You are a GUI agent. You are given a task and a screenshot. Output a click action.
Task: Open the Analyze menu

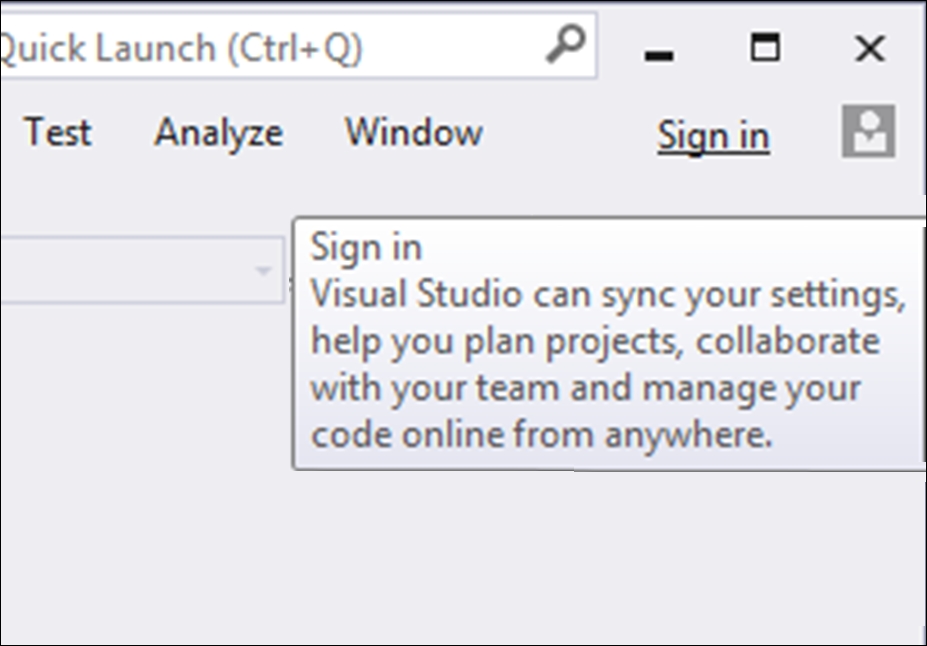[219, 133]
